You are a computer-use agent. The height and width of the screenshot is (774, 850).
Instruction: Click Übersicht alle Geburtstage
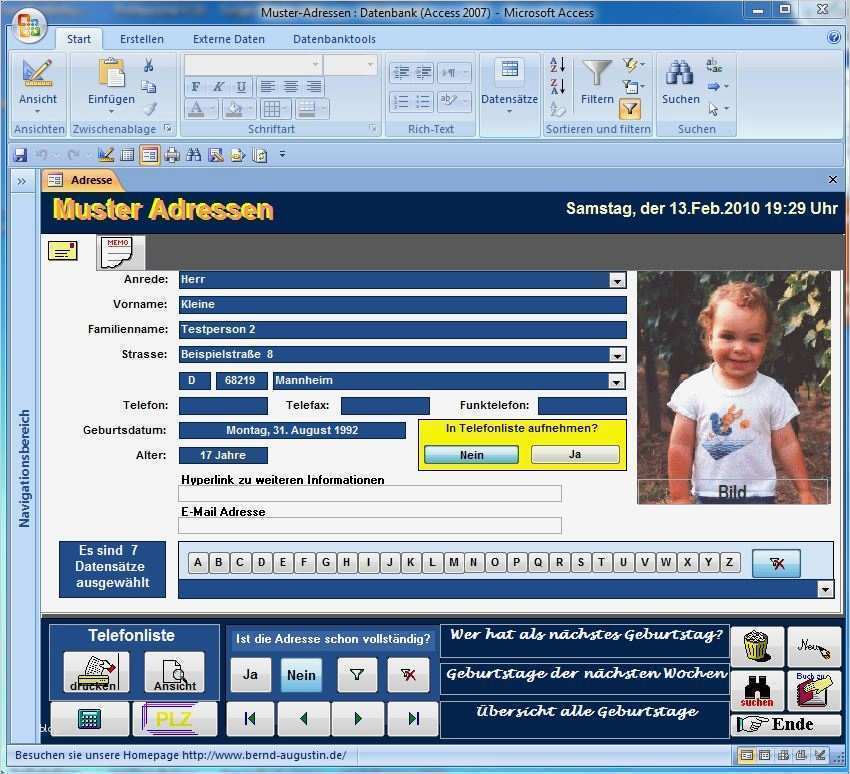point(584,712)
